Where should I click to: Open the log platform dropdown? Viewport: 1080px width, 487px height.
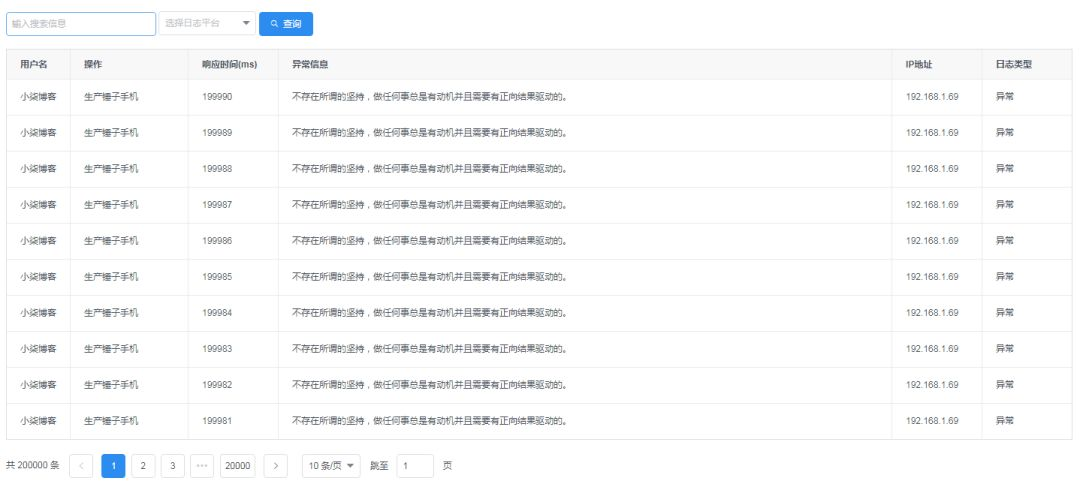207,23
